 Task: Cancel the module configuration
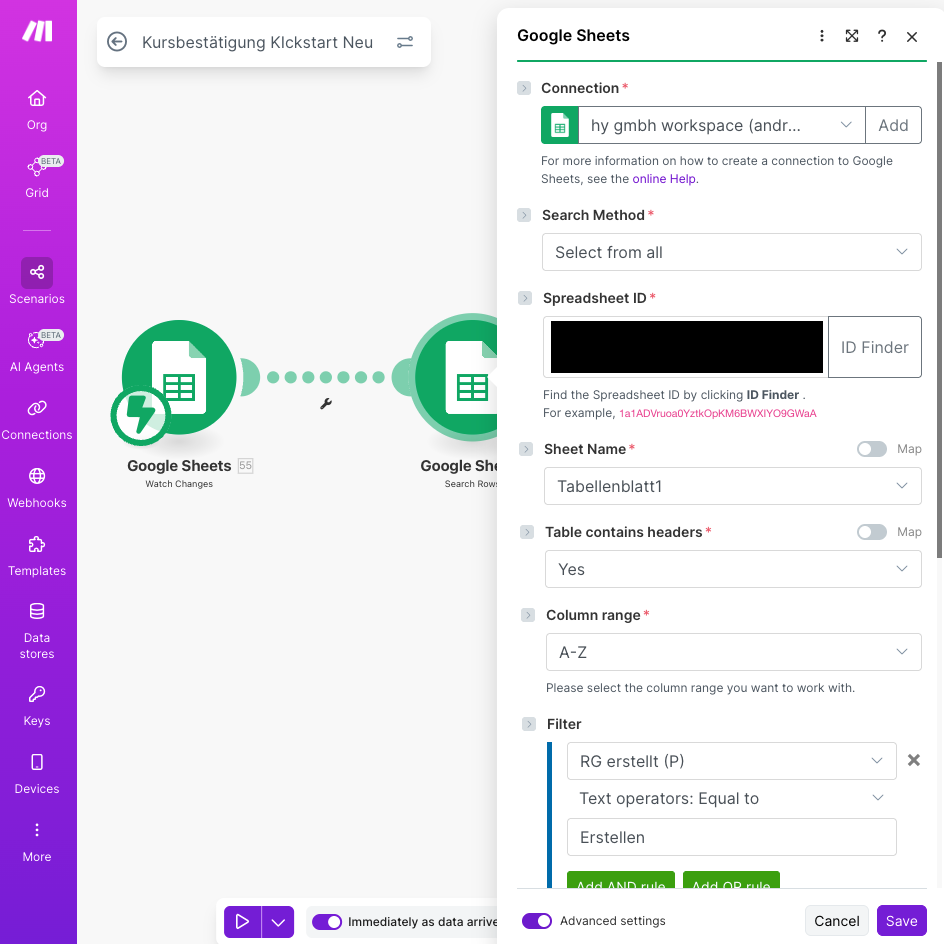point(837,921)
